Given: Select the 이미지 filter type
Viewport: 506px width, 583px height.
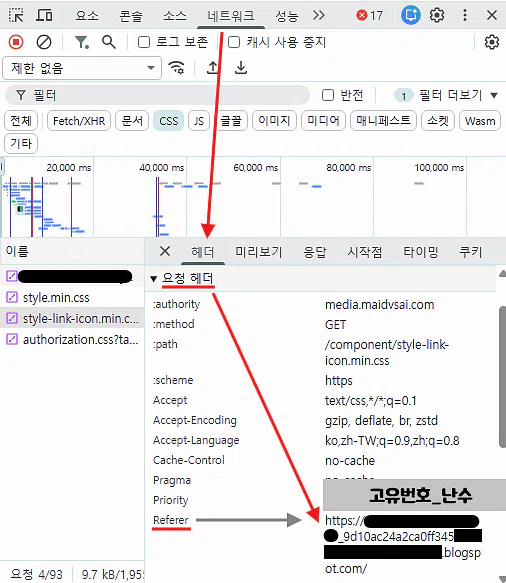Looking at the screenshot, I should (274, 121).
